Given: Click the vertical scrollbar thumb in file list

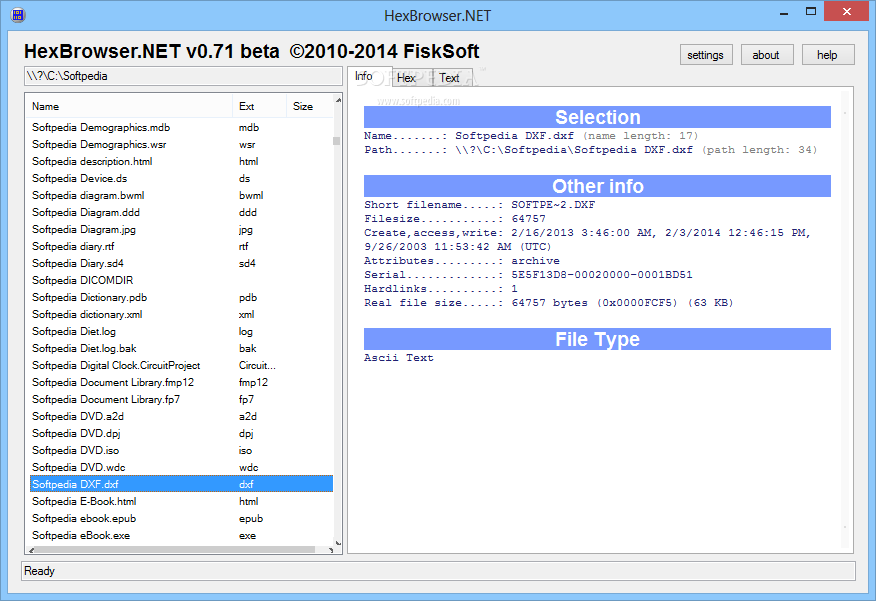Looking at the screenshot, I should [336, 141].
